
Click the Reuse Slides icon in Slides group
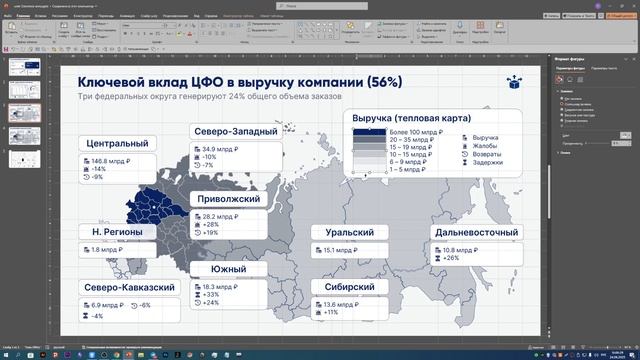point(80,26)
